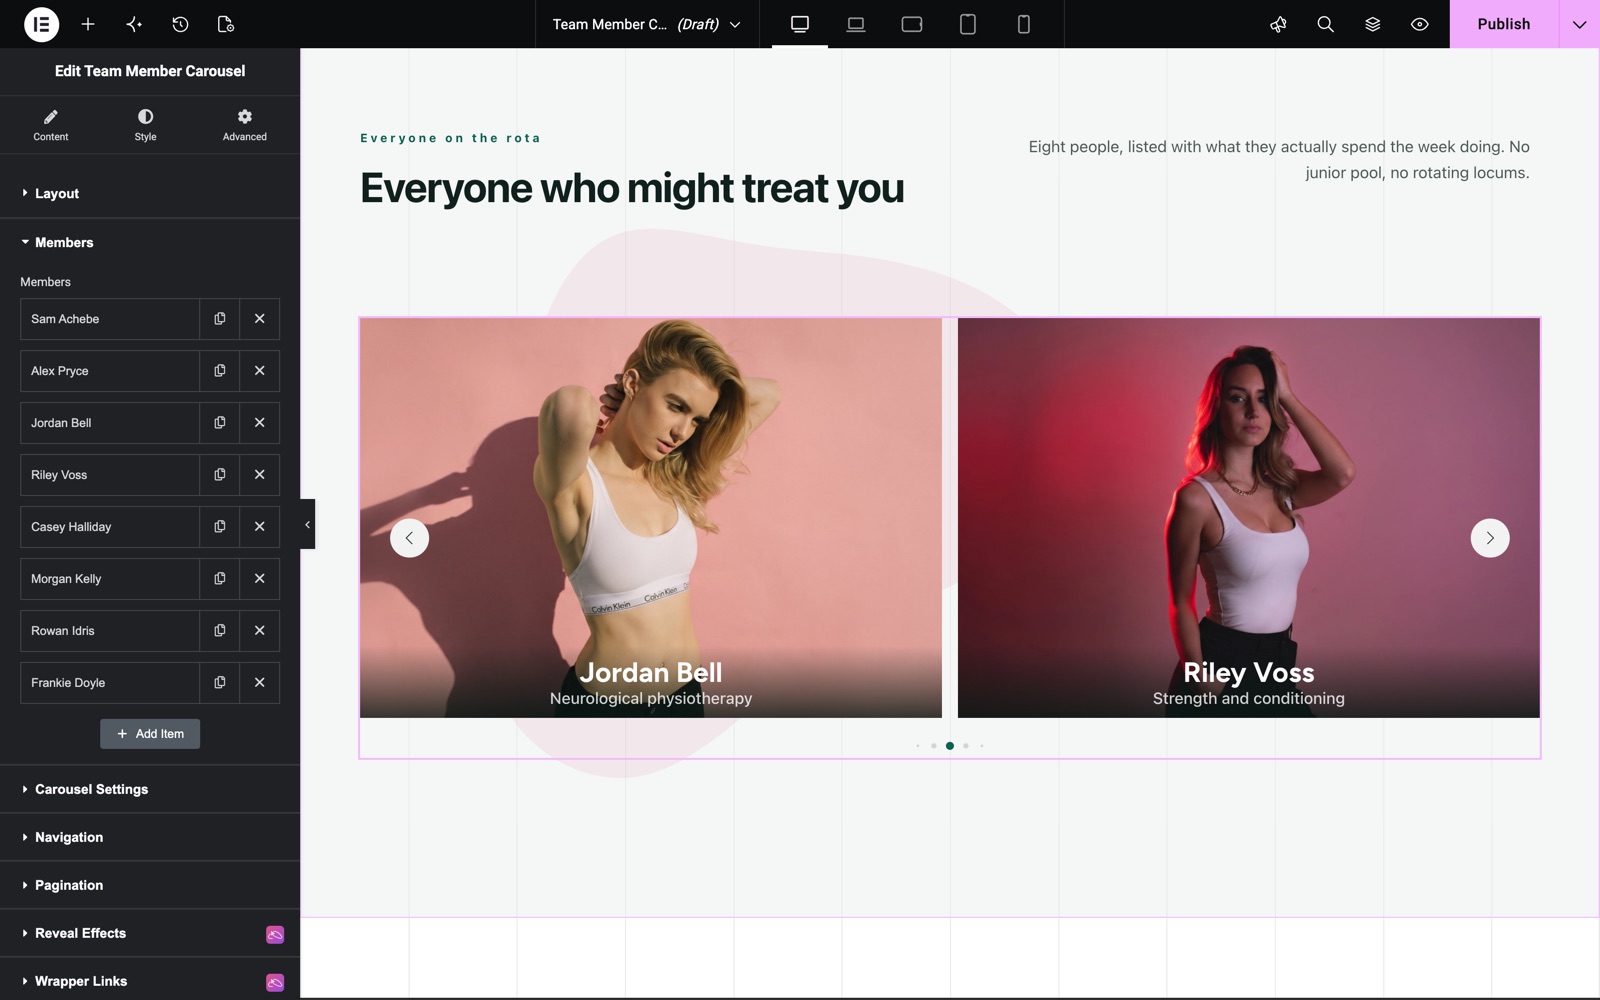This screenshot has width=1600, height=1000.
Task: Click the Publish button
Action: [1504, 24]
